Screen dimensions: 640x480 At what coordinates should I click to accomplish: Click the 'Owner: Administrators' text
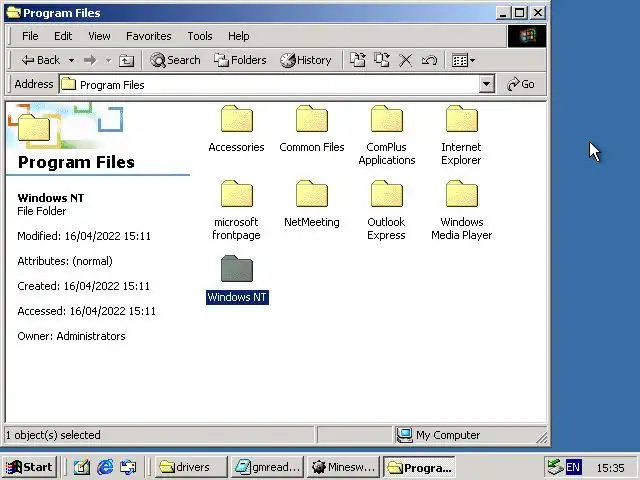pyautogui.click(x=71, y=336)
